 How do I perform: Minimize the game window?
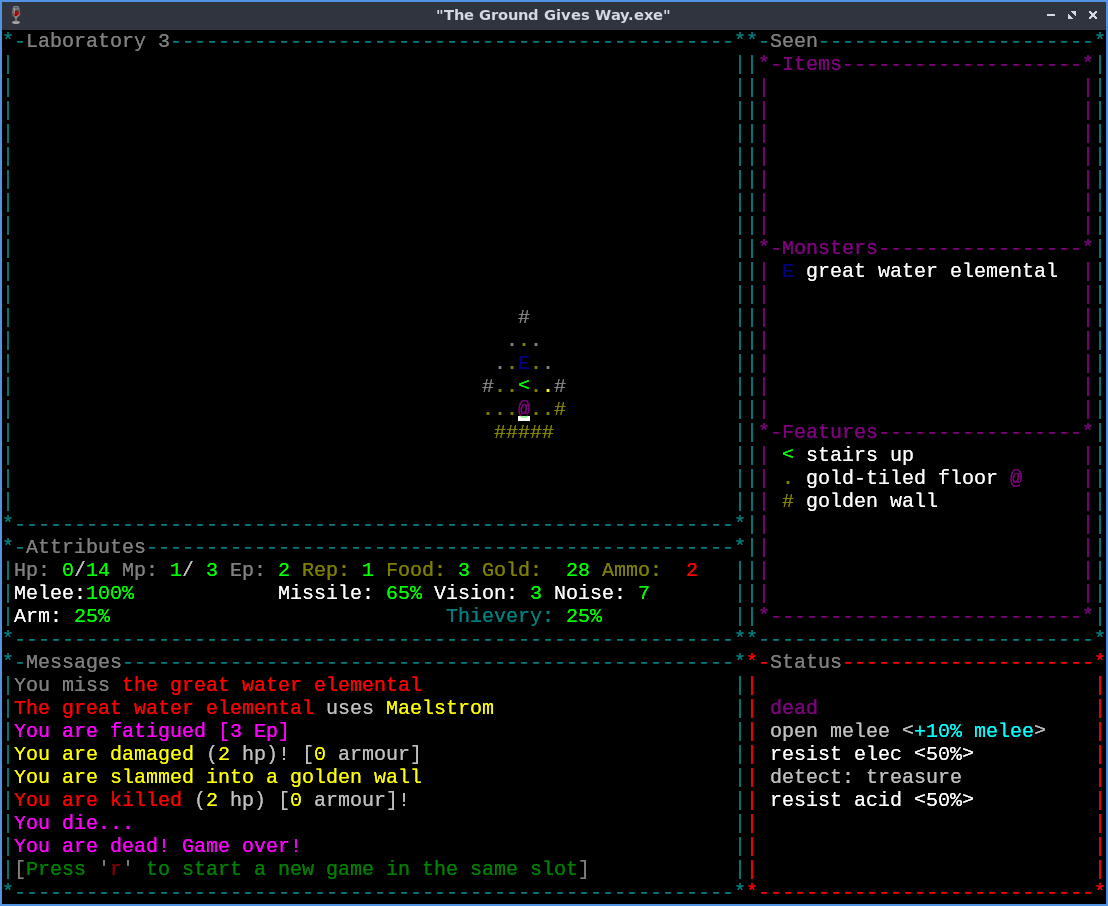(x=1051, y=15)
